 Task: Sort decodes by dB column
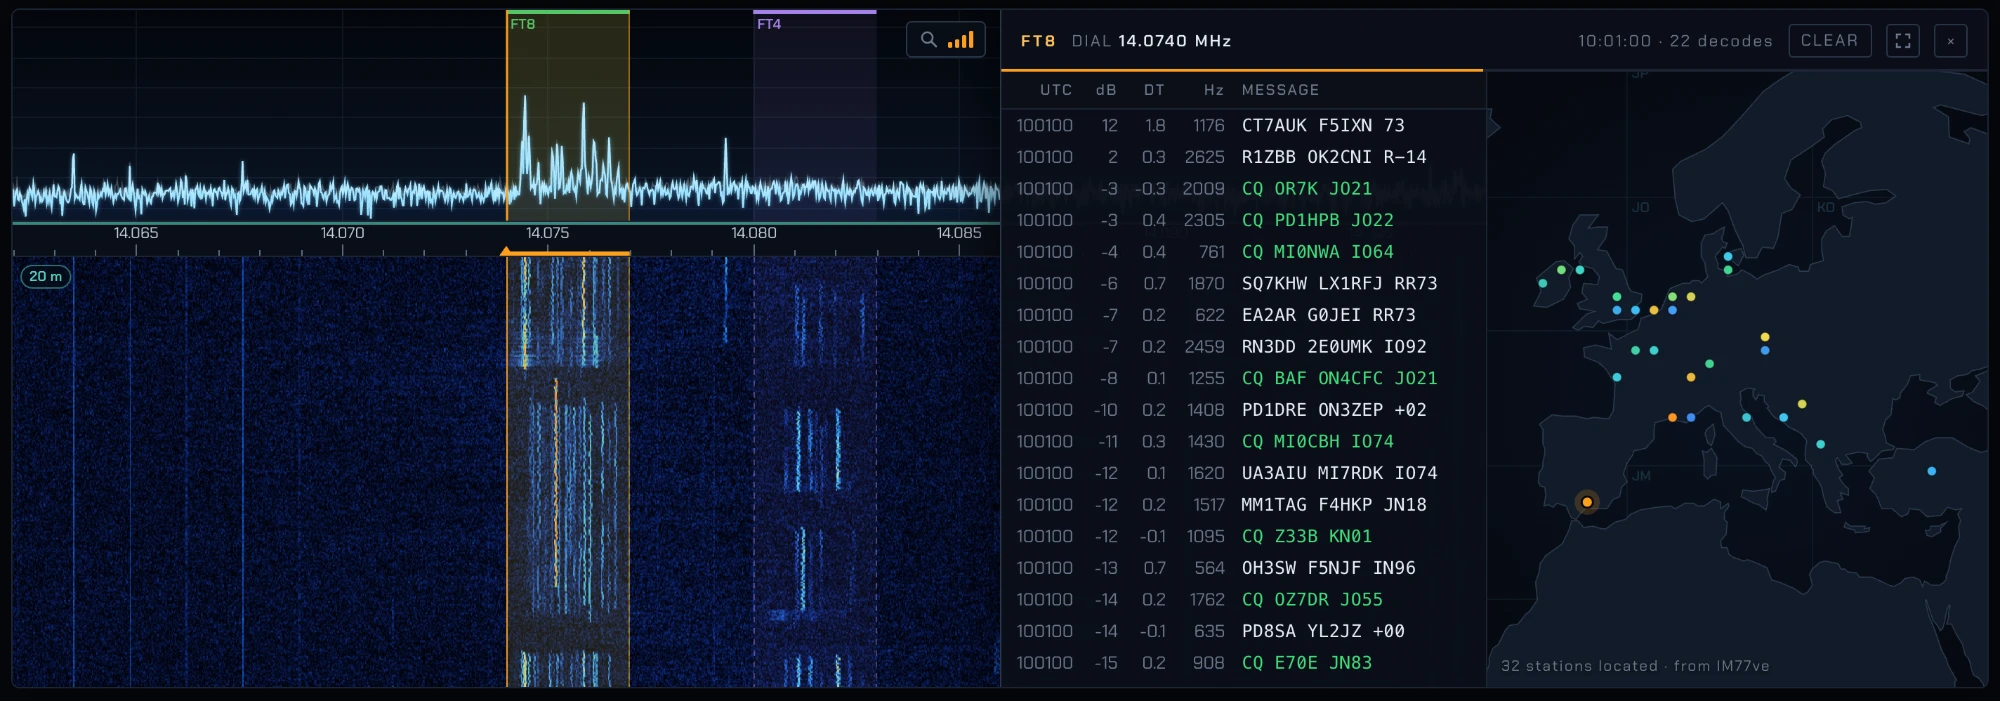1106,90
